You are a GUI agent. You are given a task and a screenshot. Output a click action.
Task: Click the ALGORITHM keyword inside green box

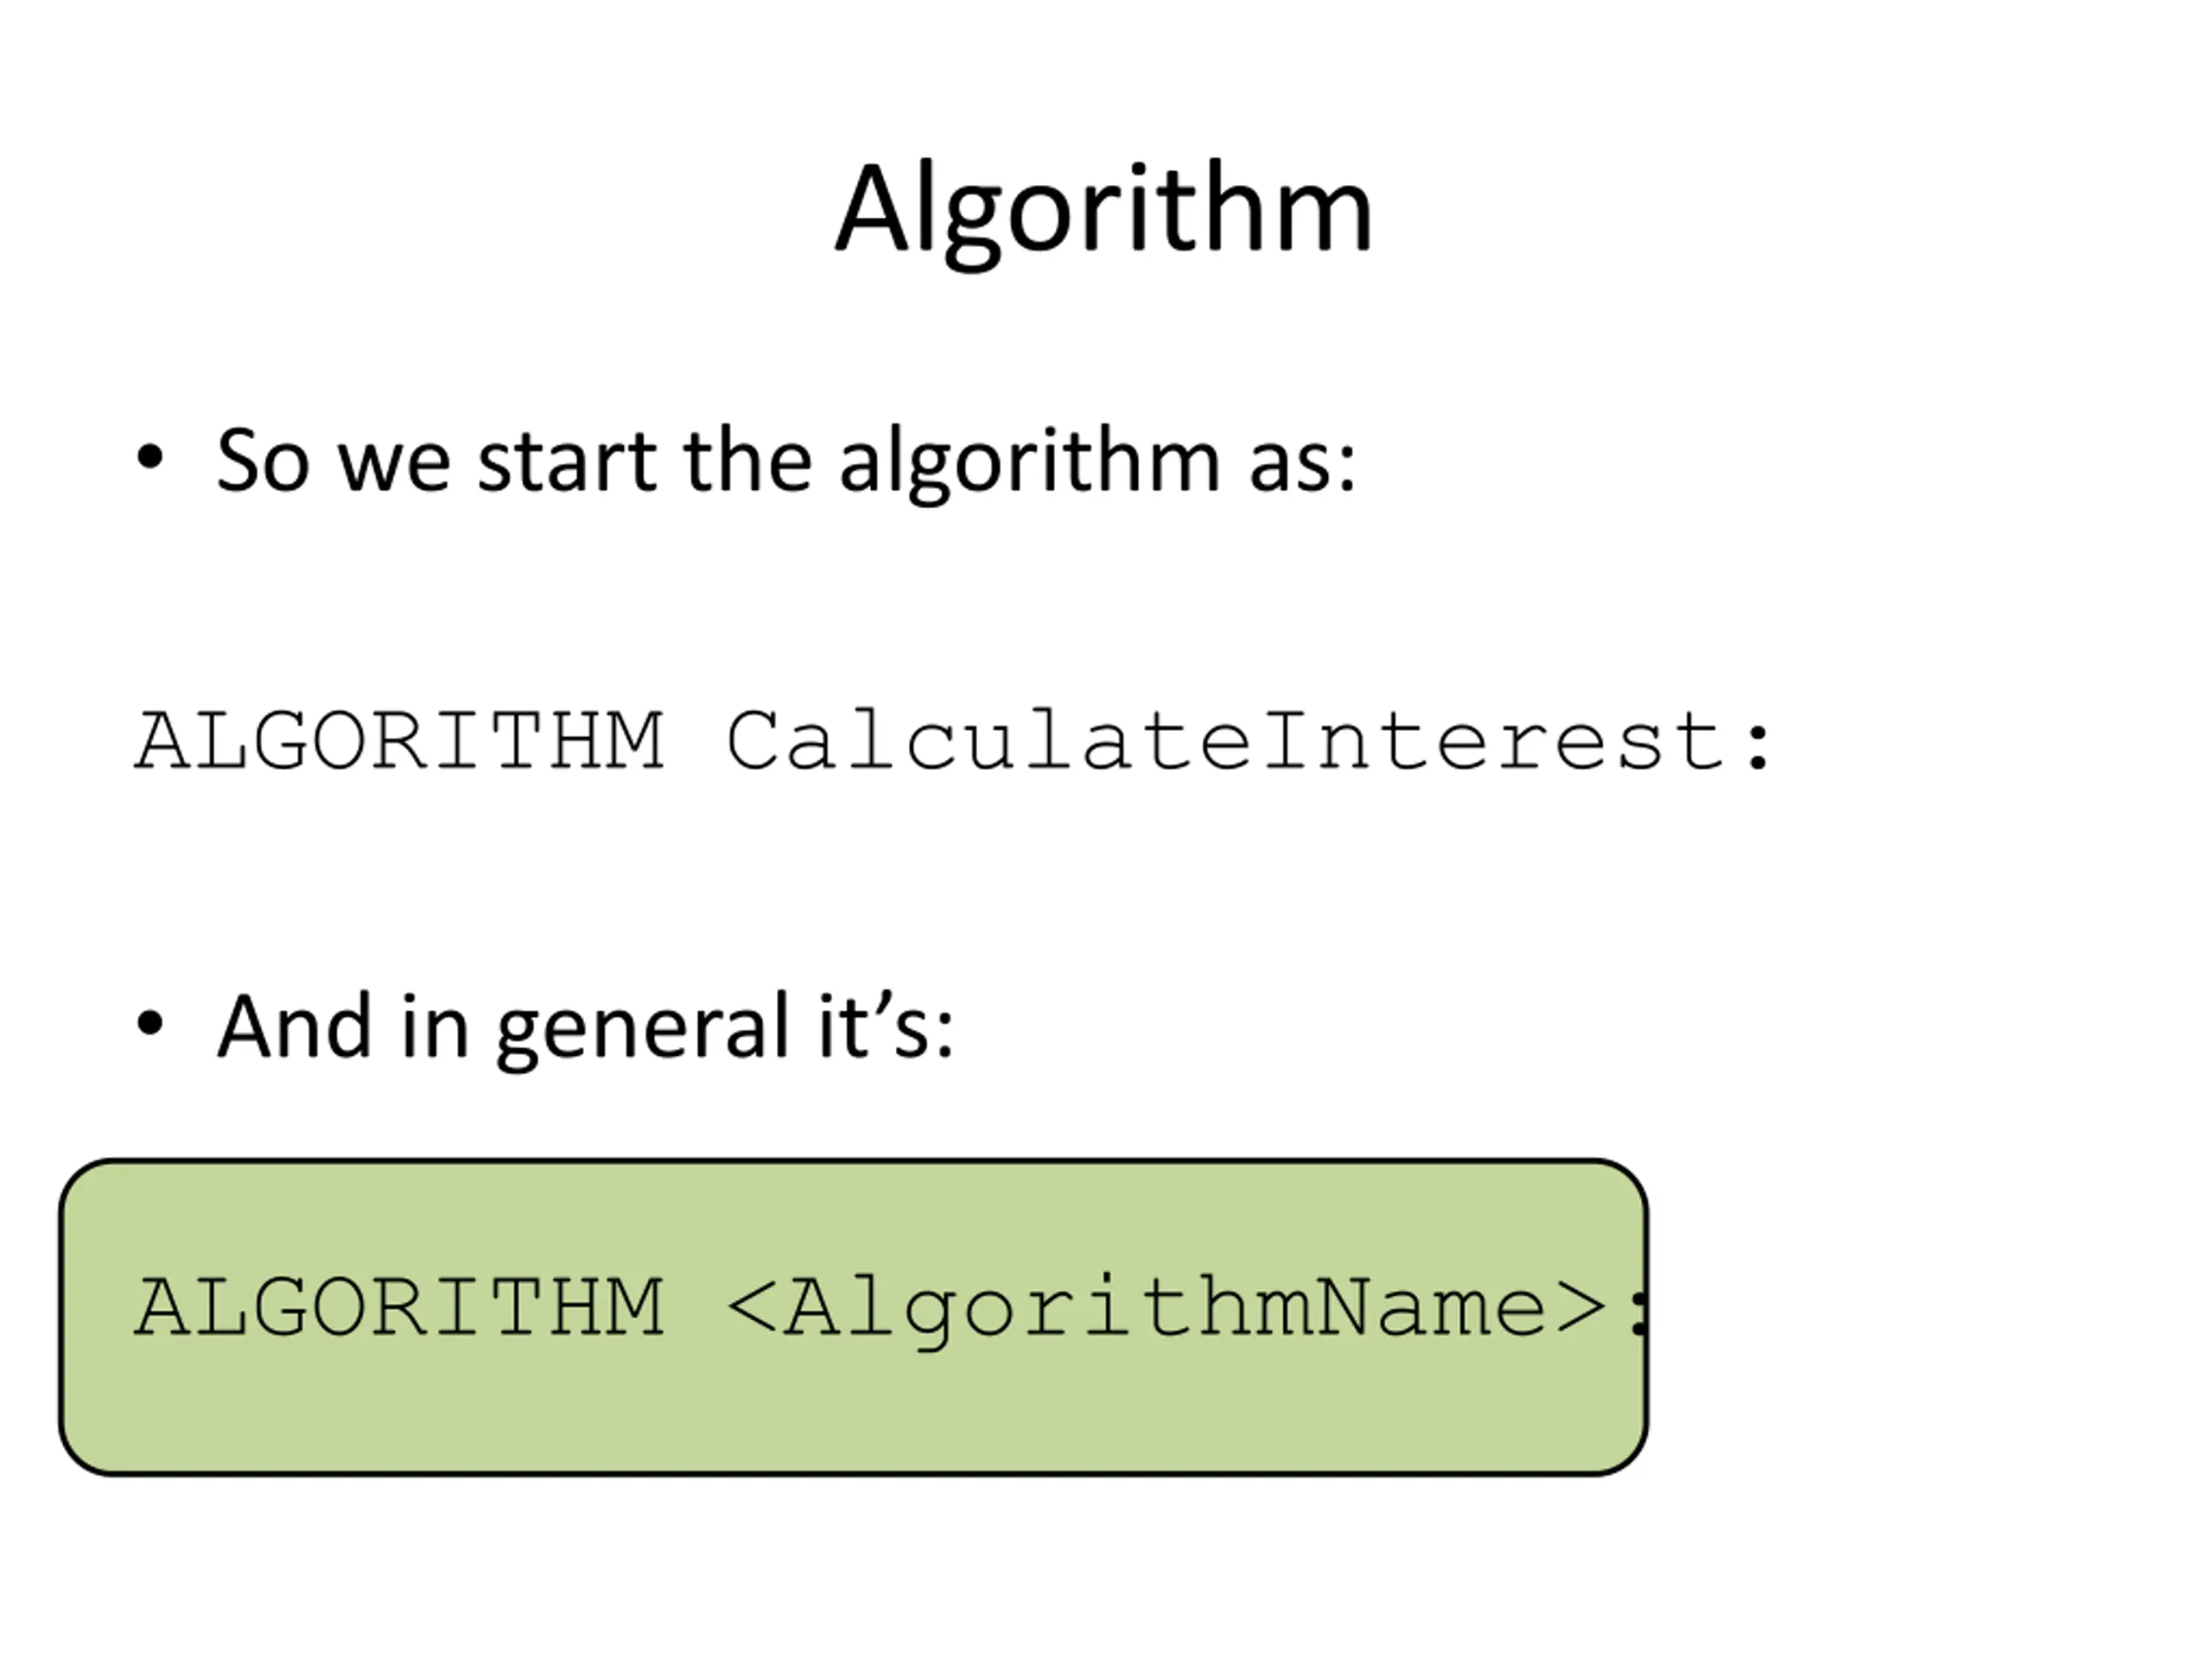click(399, 1307)
